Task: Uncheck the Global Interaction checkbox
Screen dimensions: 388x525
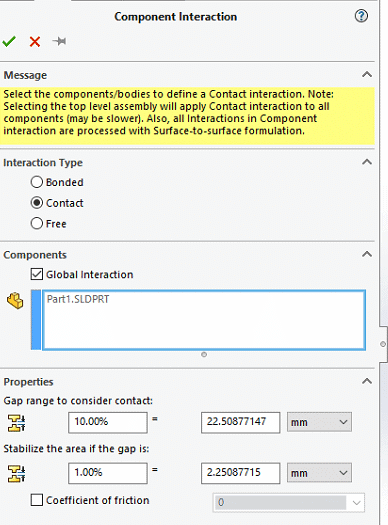Action: (37, 274)
